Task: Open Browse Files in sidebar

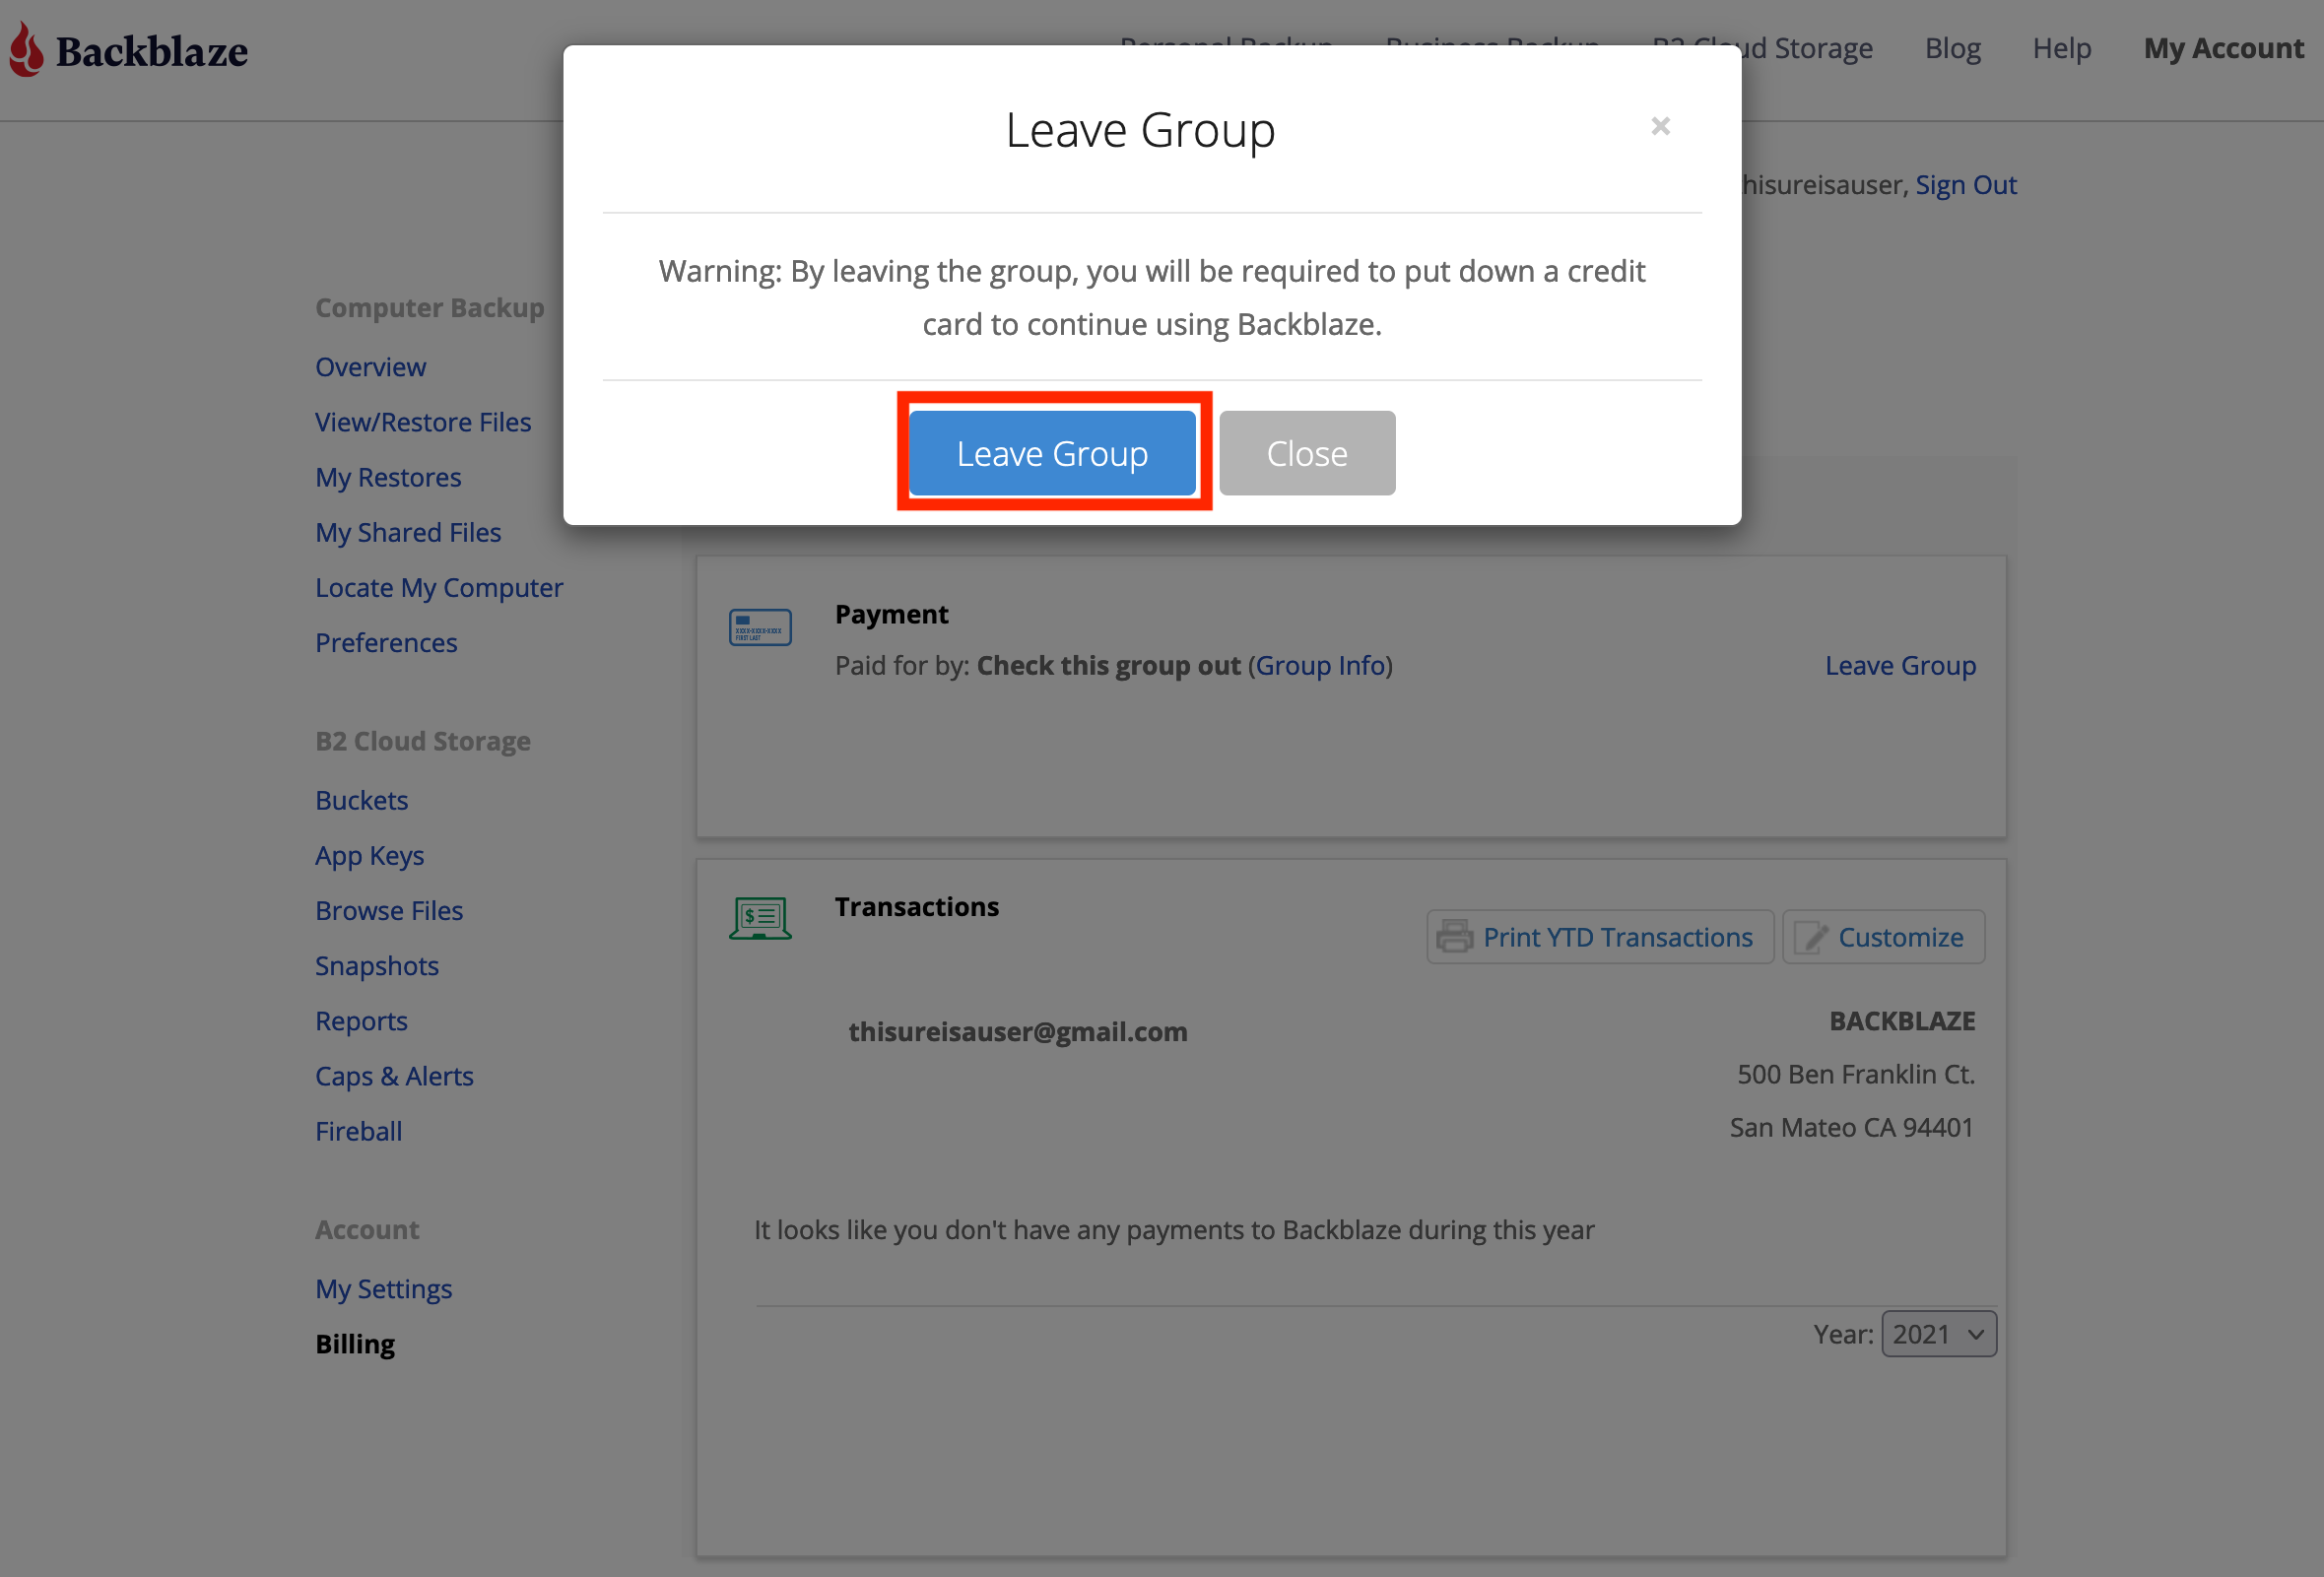Action: (x=389, y=910)
